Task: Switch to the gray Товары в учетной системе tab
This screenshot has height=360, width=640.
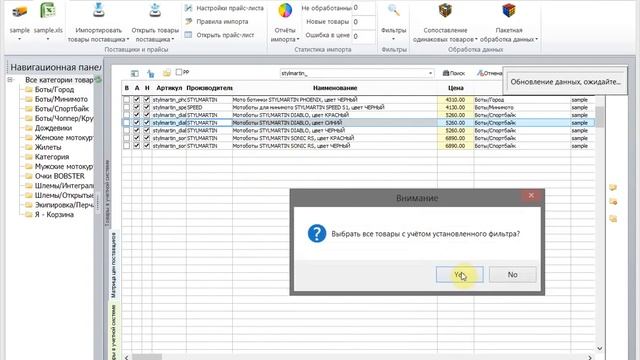Action: tap(107, 193)
